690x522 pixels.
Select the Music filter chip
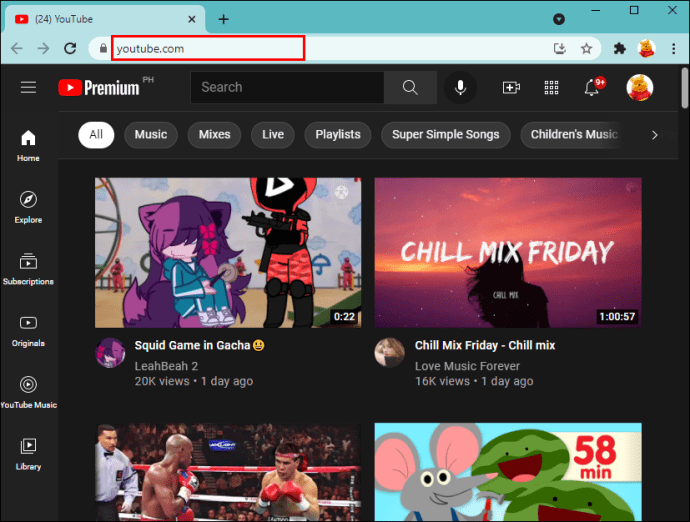pos(151,135)
